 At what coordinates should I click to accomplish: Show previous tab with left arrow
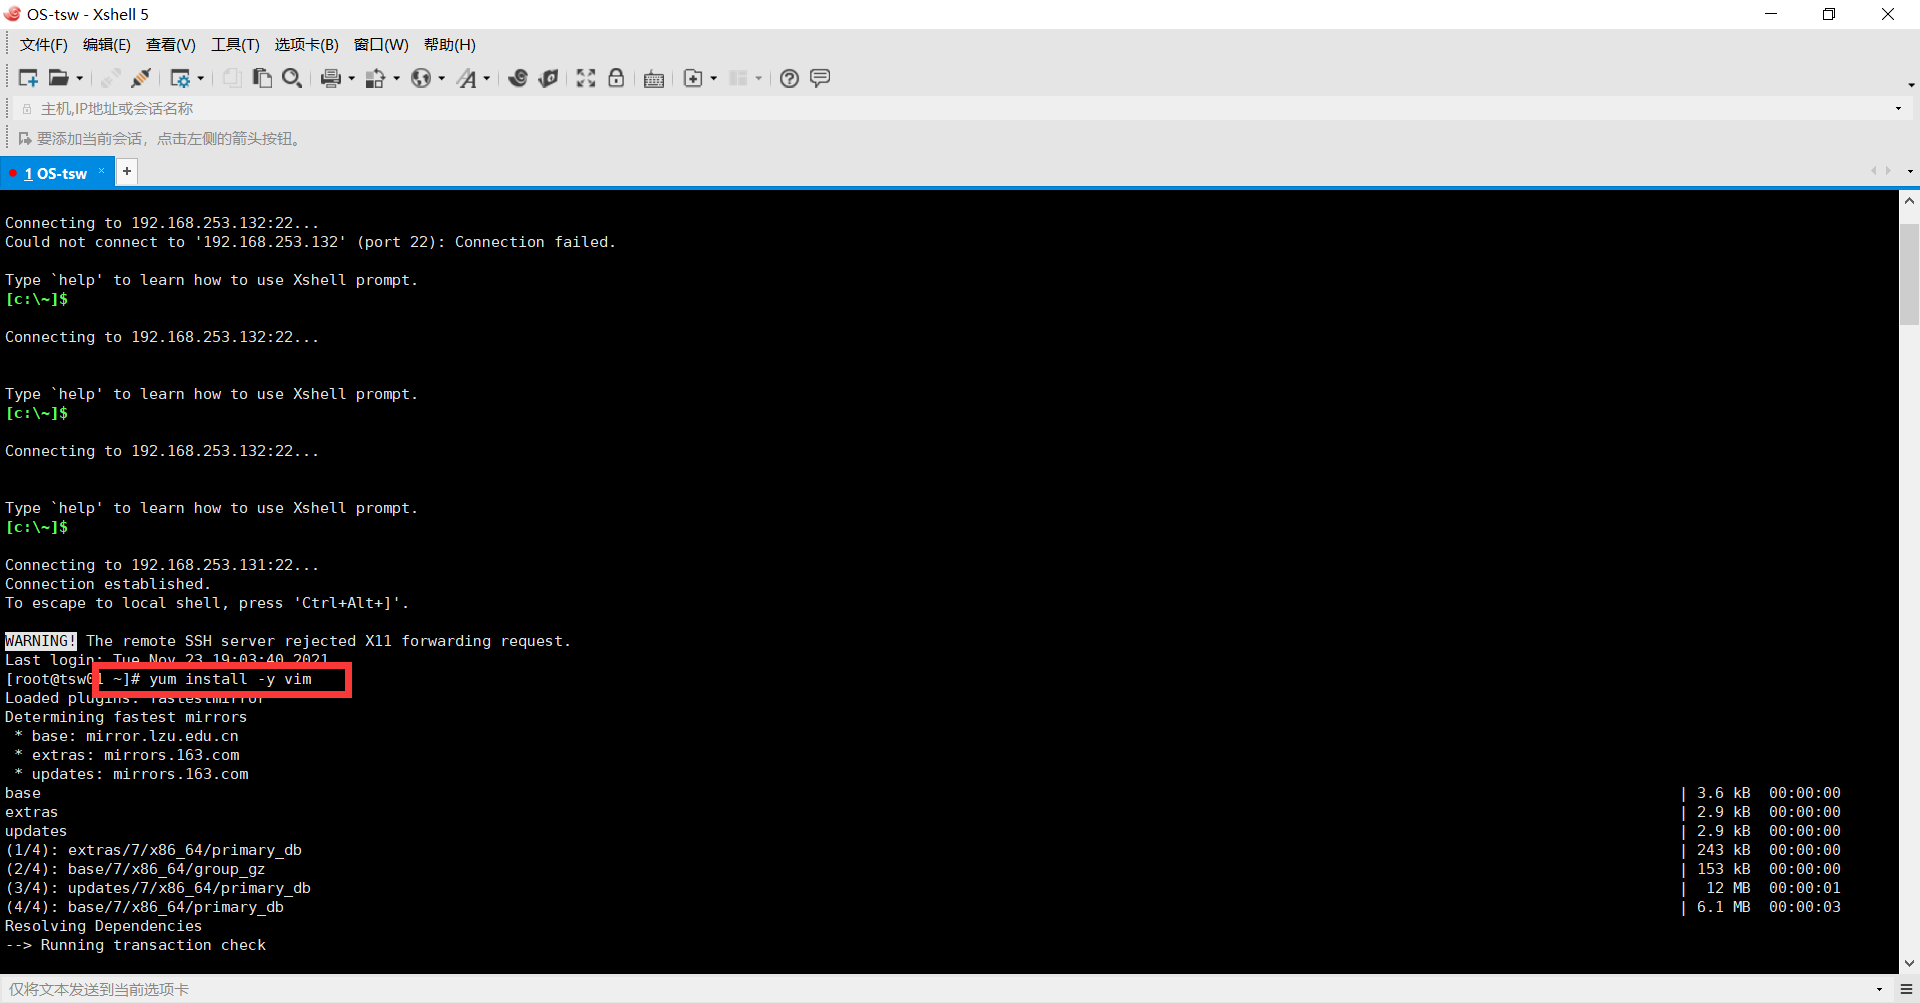click(x=1874, y=171)
